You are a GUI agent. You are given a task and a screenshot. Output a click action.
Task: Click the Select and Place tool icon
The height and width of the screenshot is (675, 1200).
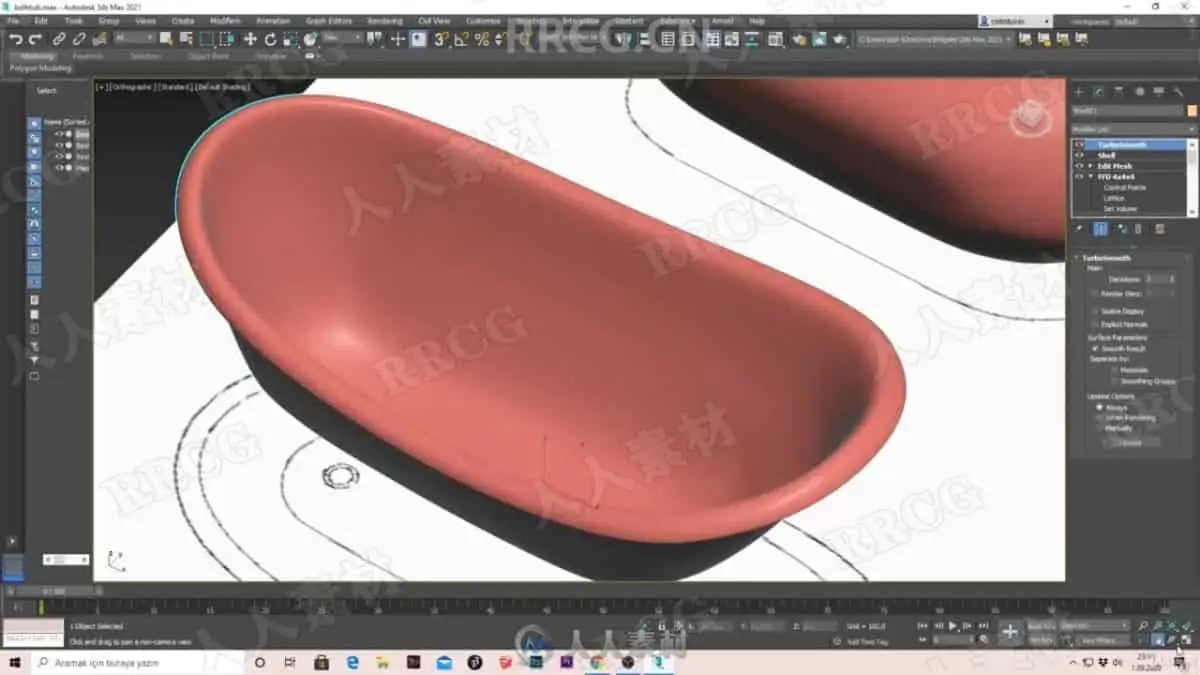pyautogui.click(x=311, y=39)
